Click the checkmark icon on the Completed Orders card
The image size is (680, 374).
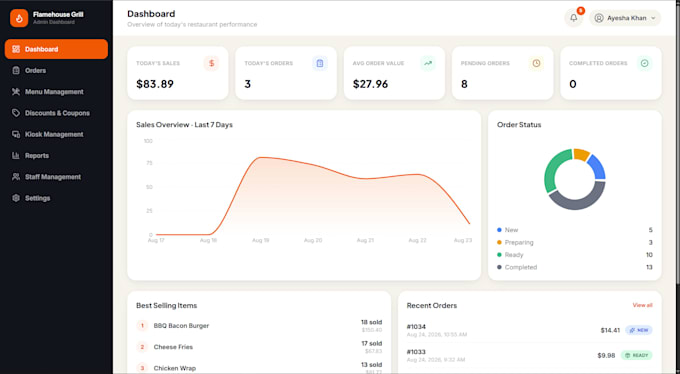(x=644, y=63)
